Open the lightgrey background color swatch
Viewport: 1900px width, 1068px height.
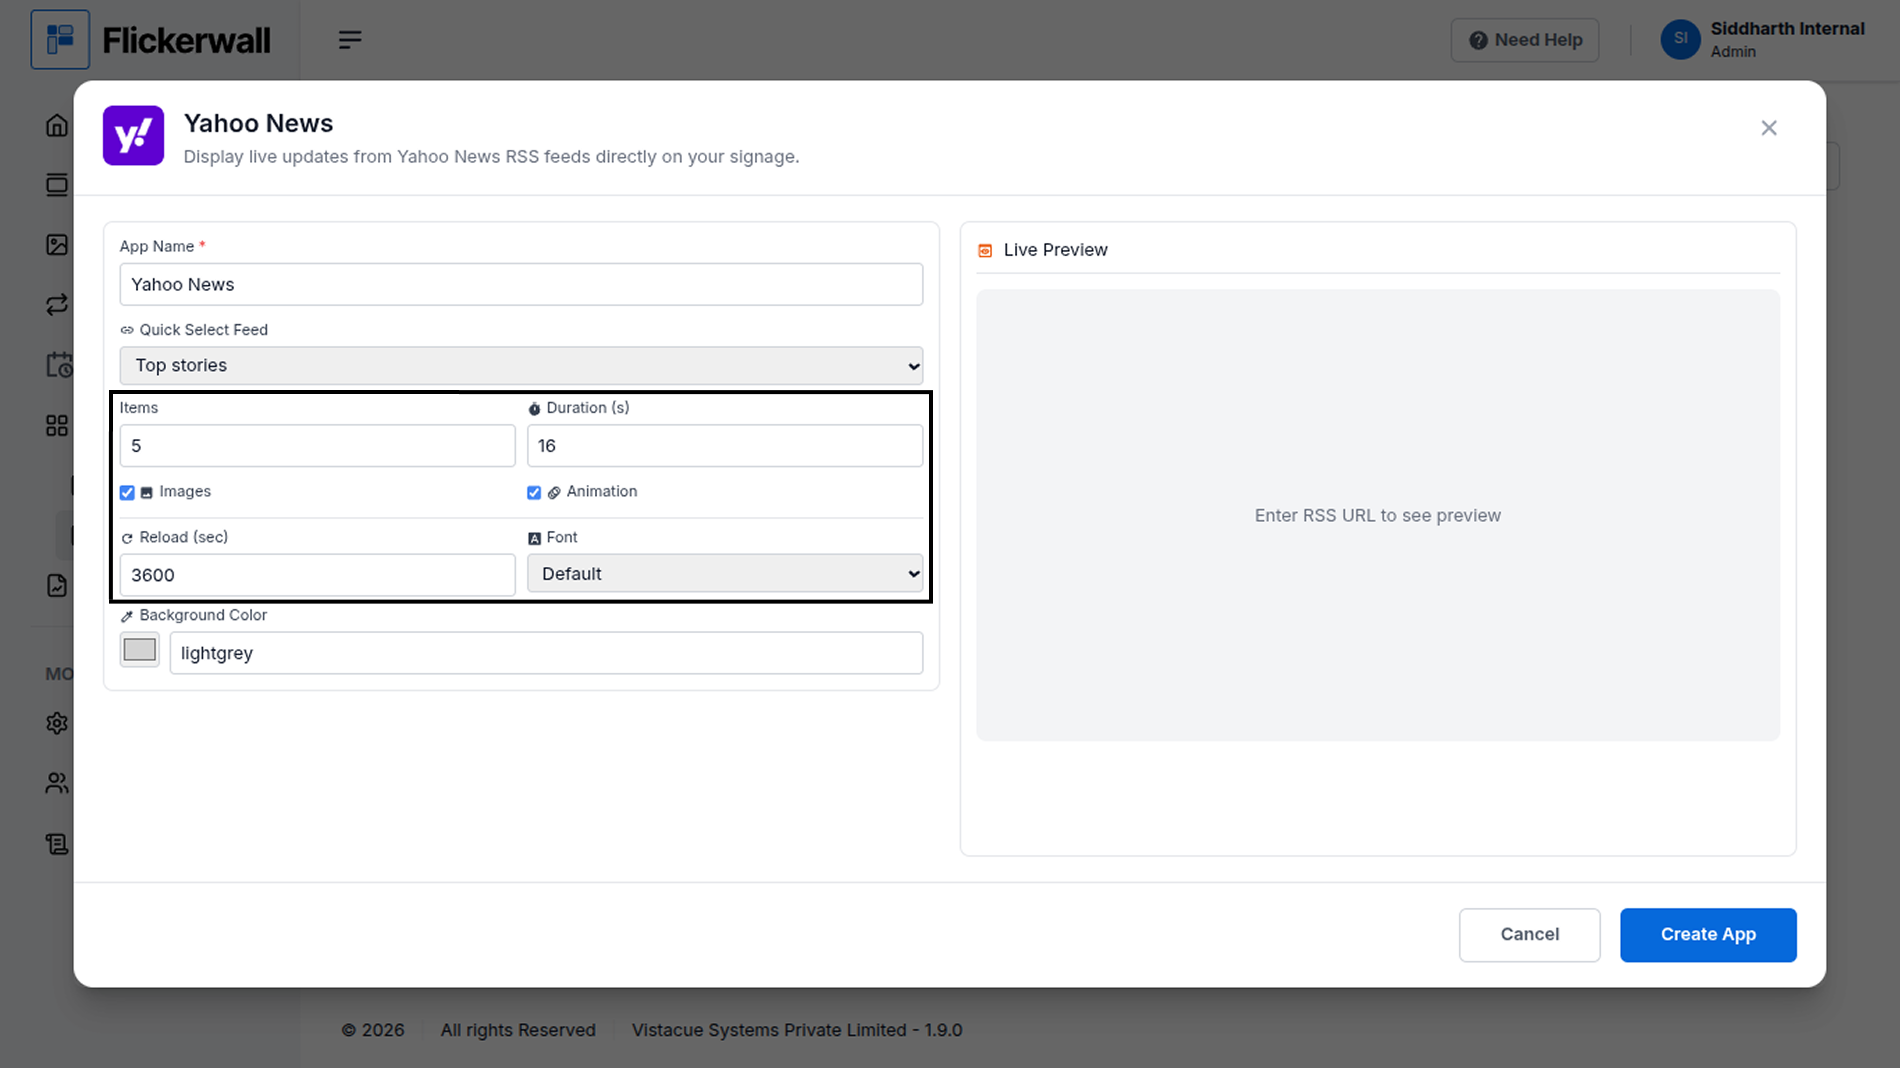point(140,650)
